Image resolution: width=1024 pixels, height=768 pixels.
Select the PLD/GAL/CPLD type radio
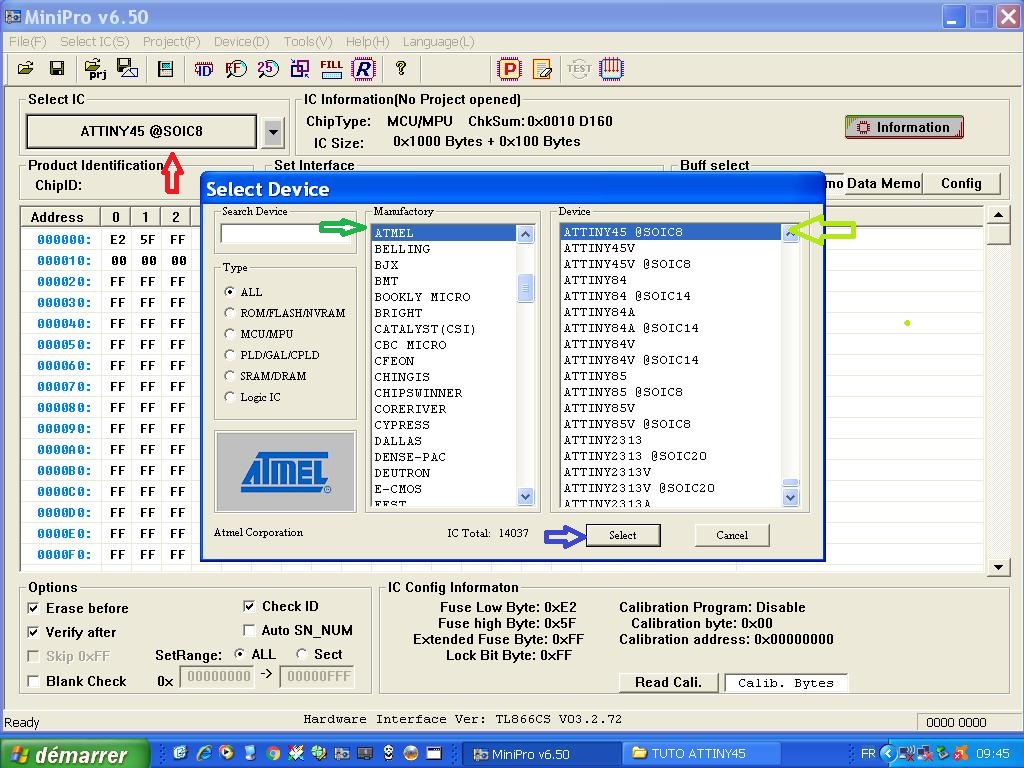coord(229,355)
